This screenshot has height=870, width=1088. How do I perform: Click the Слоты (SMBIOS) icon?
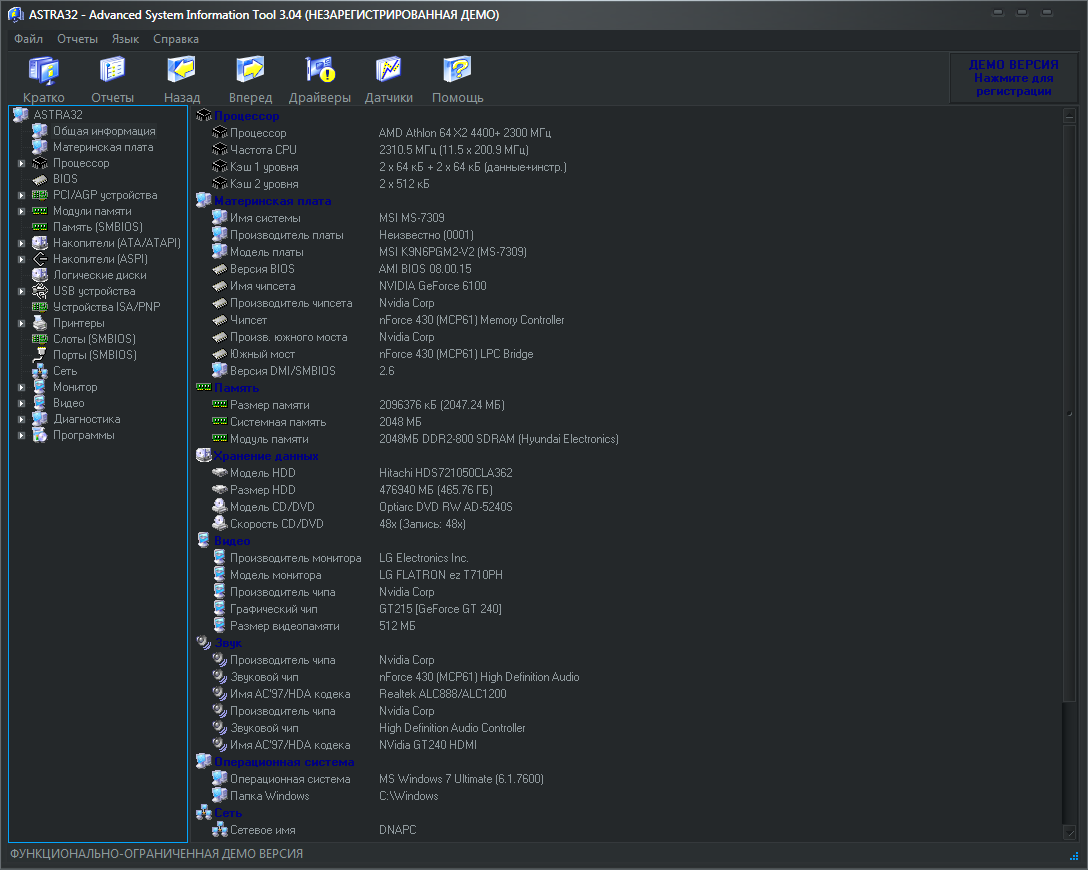click(40, 339)
